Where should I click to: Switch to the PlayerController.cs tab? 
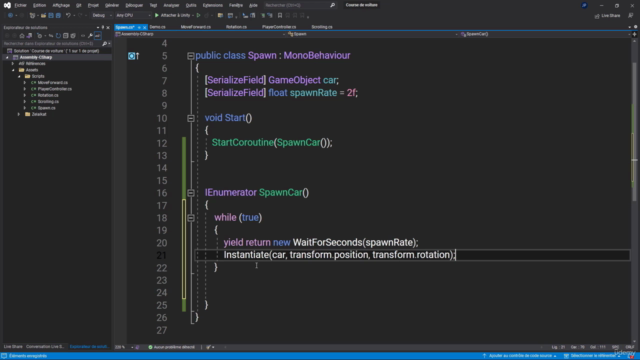[279, 27]
